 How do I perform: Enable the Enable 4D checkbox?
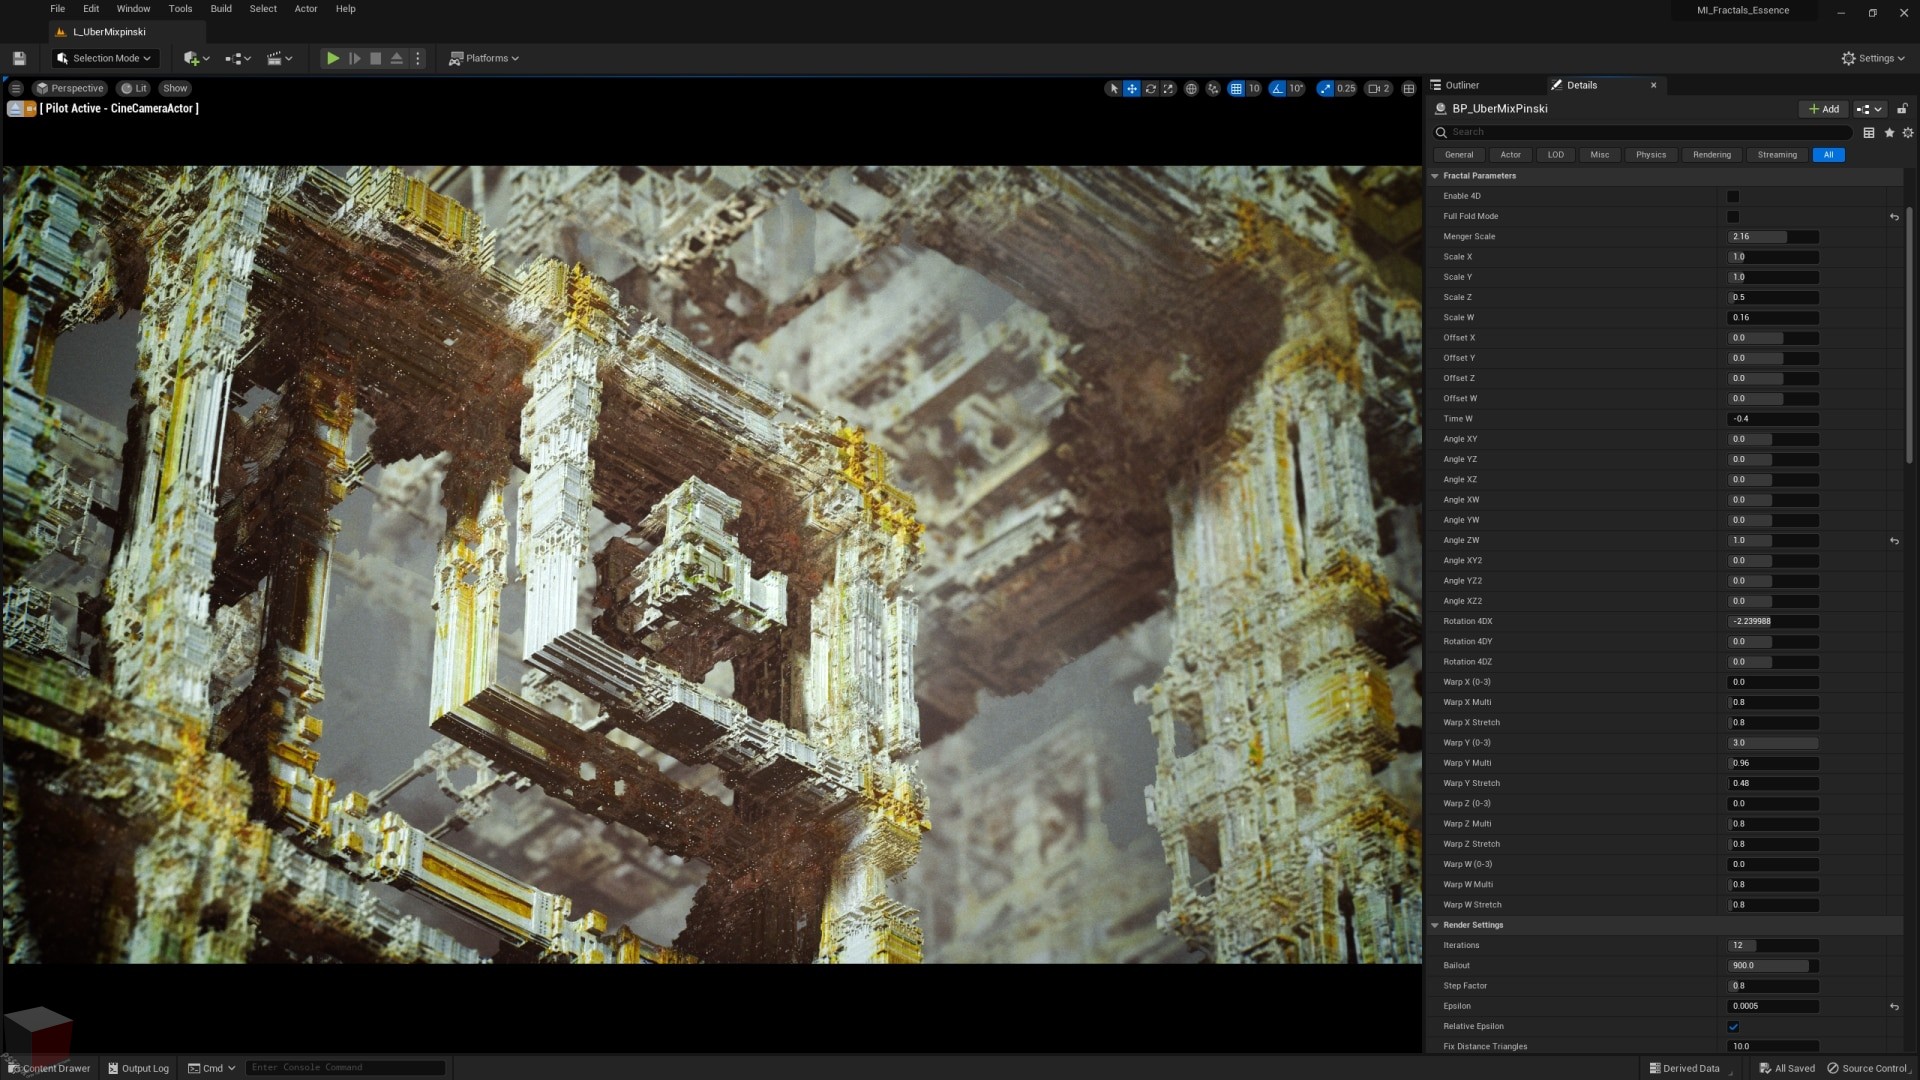click(x=1733, y=196)
